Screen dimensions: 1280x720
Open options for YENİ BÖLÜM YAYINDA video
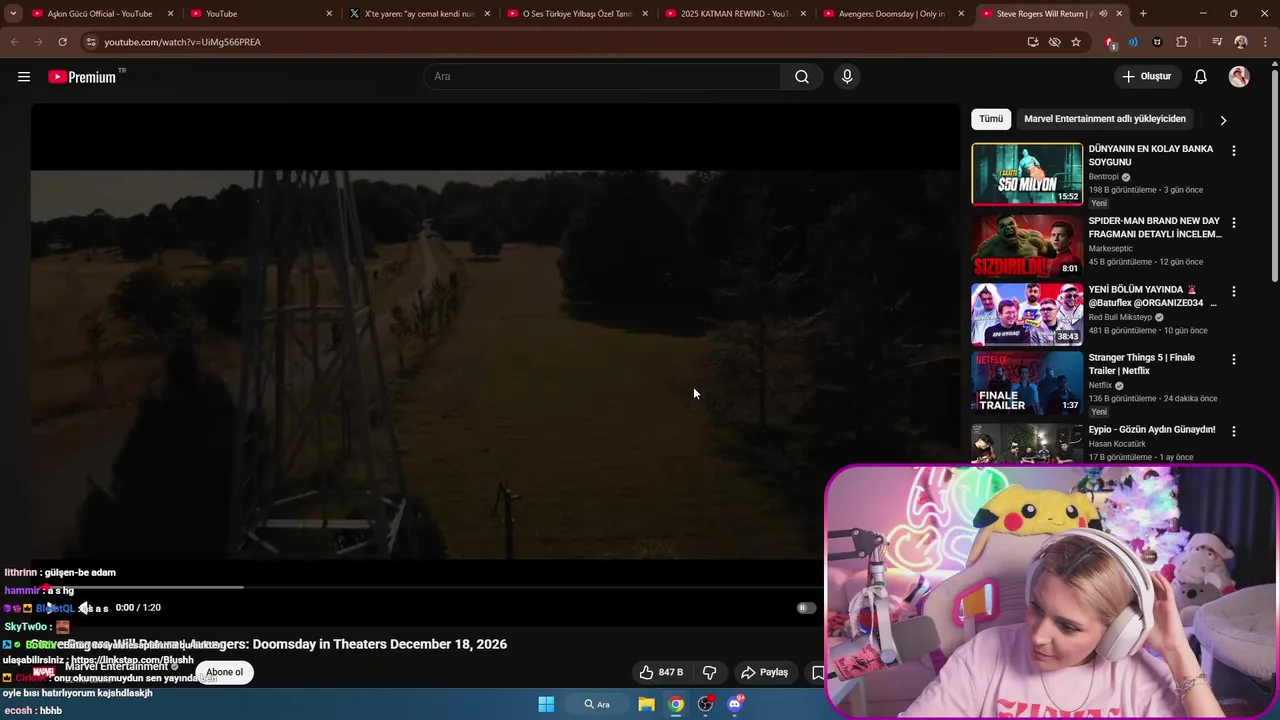pos(1233,292)
